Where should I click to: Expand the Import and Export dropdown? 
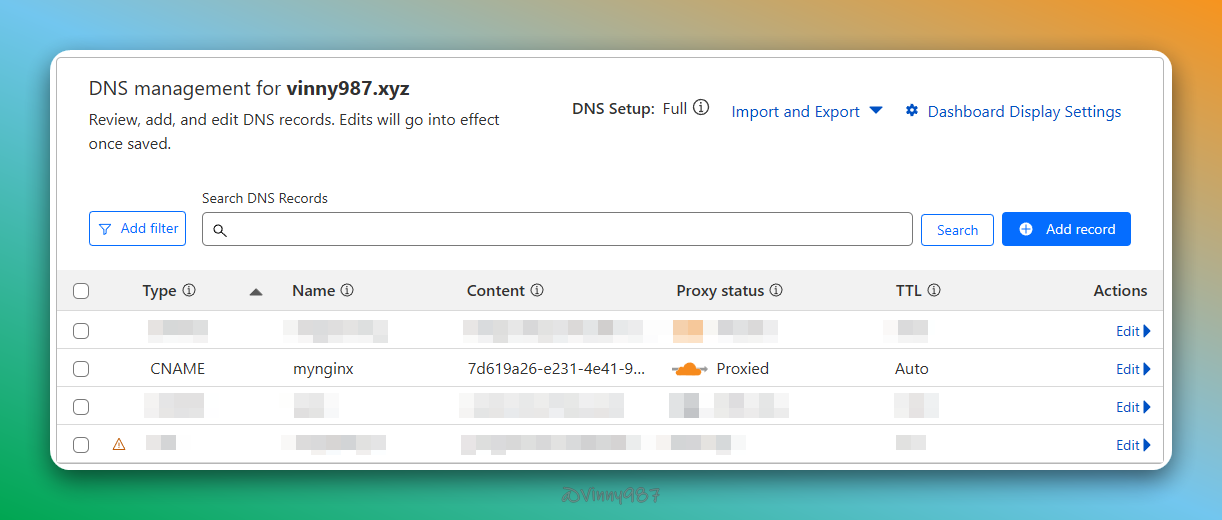pyautogui.click(x=806, y=111)
